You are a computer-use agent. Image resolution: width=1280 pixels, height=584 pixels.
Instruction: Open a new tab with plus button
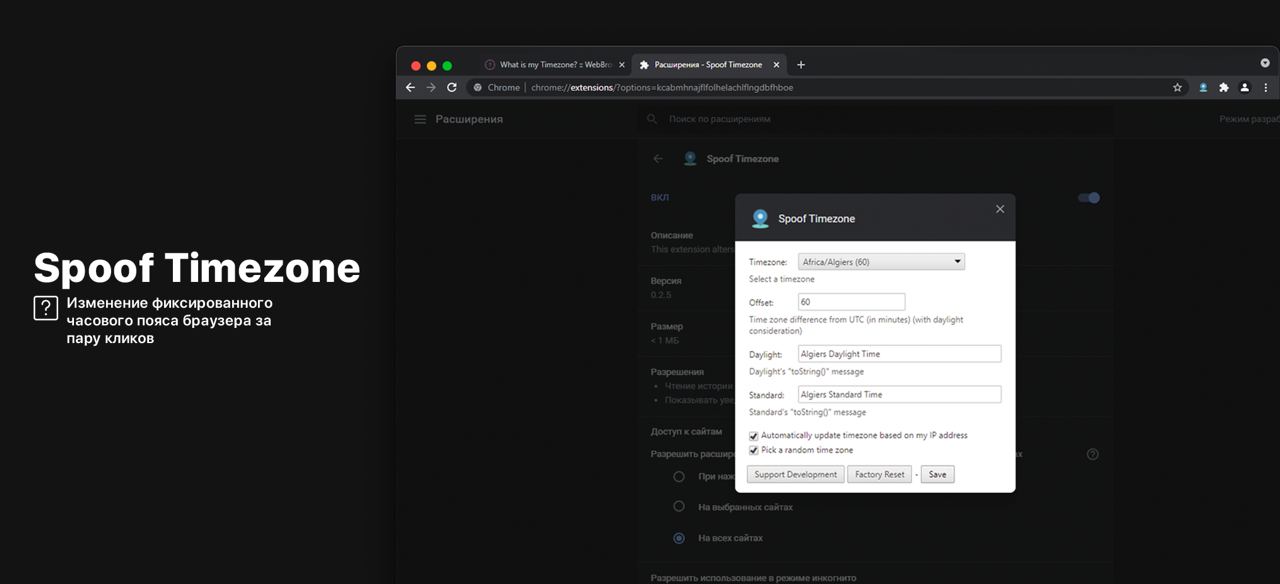coord(800,65)
